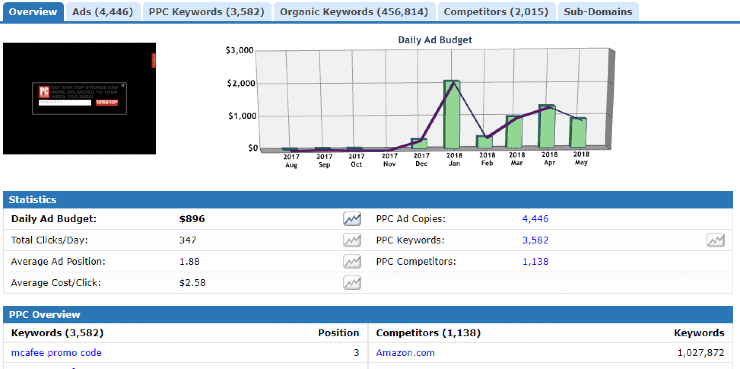Click the PPC Competitors label
The image size is (740, 369).
(x=416, y=261)
